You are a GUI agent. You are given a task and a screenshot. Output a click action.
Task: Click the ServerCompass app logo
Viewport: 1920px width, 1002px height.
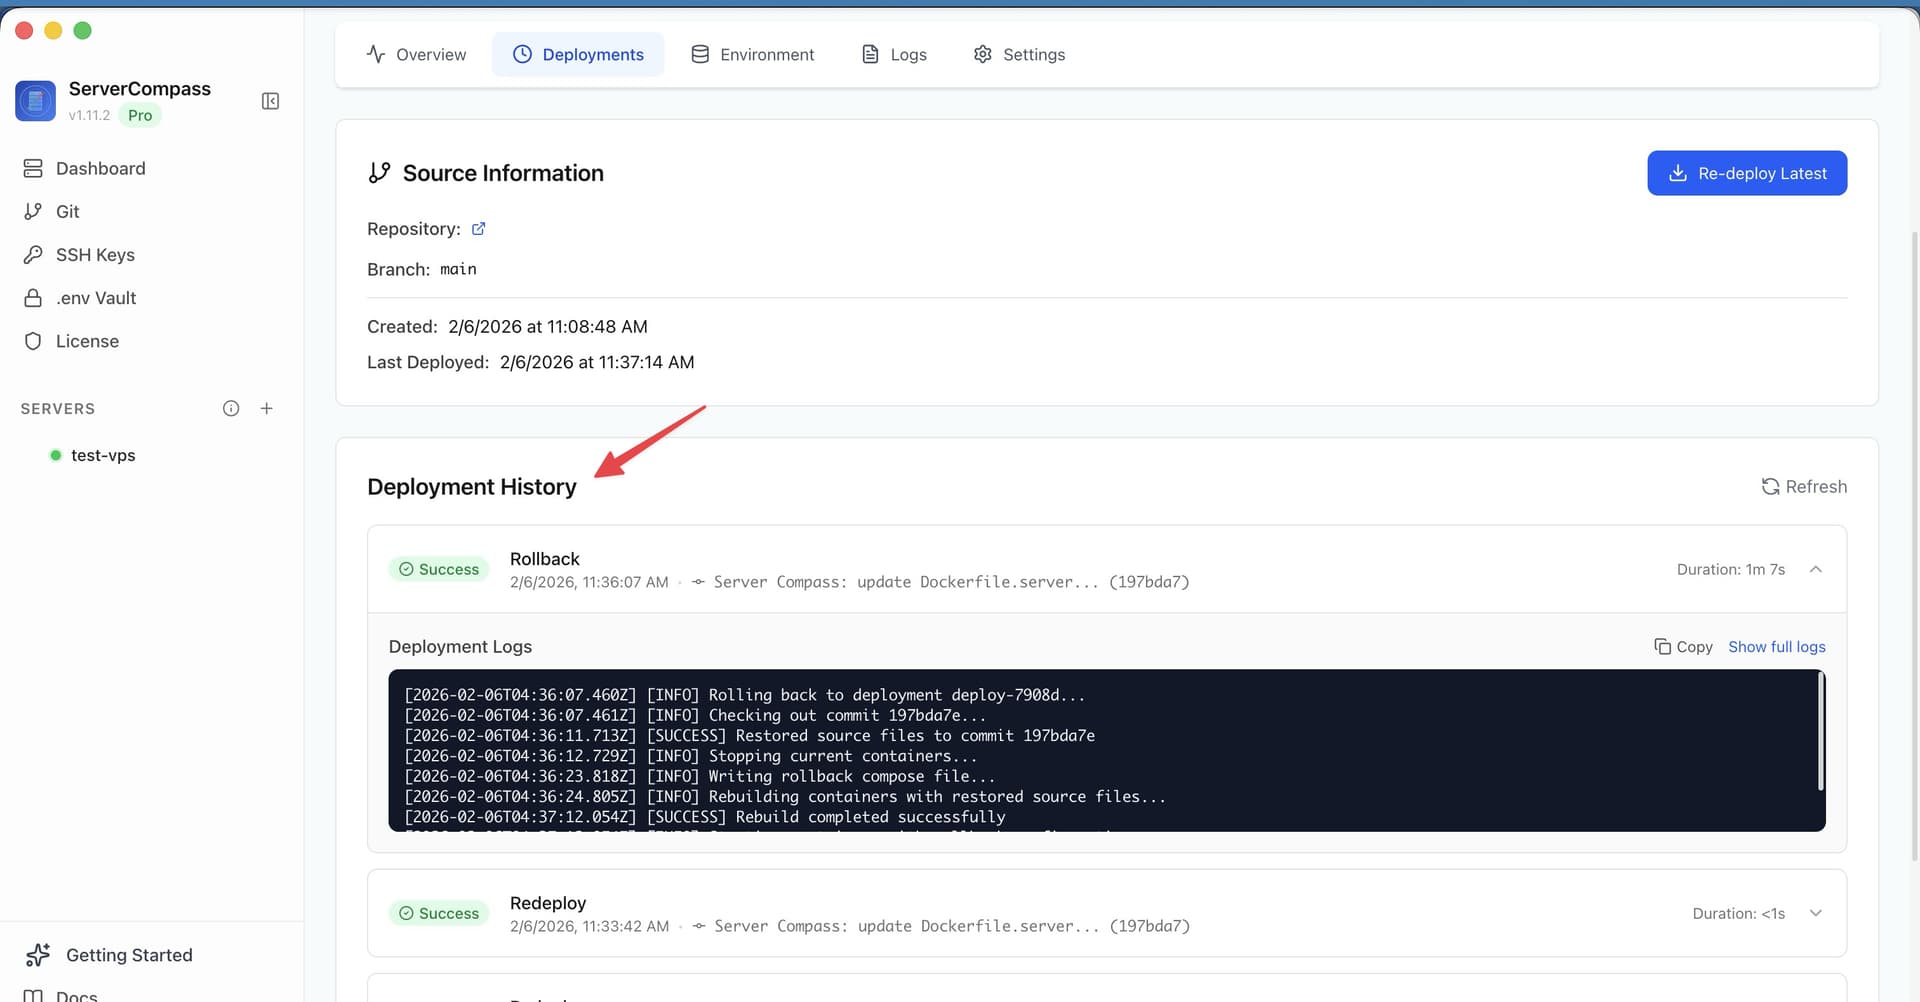pyautogui.click(x=36, y=100)
